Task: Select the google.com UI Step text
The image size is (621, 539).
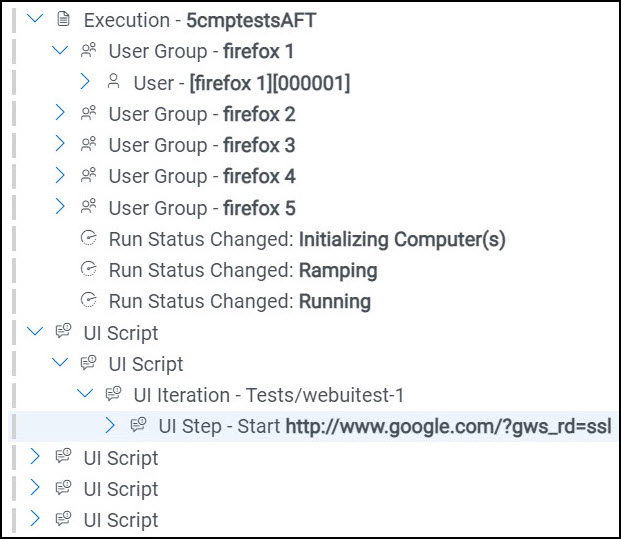Action: (x=384, y=427)
